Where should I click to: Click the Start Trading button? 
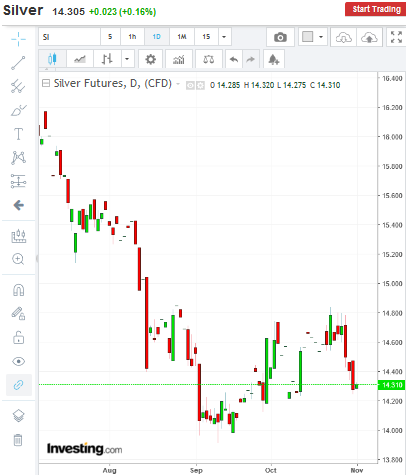click(376, 9)
